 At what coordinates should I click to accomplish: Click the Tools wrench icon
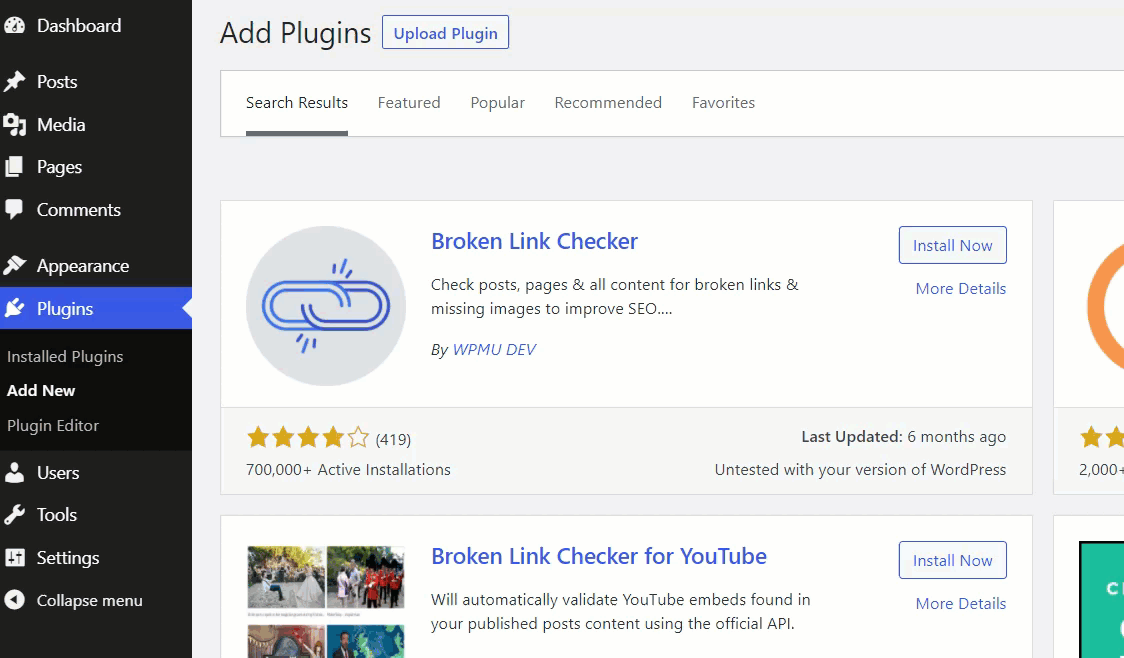tap(14, 515)
